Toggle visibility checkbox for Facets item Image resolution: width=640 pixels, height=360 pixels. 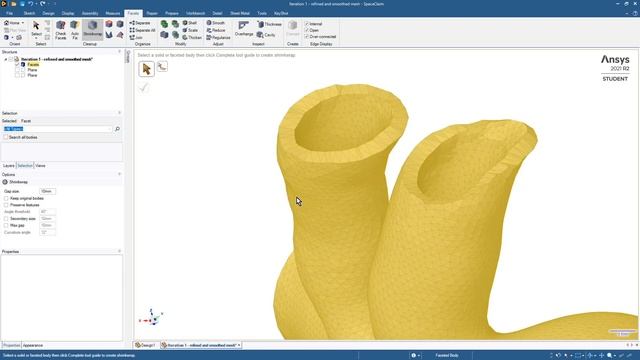coord(17,64)
